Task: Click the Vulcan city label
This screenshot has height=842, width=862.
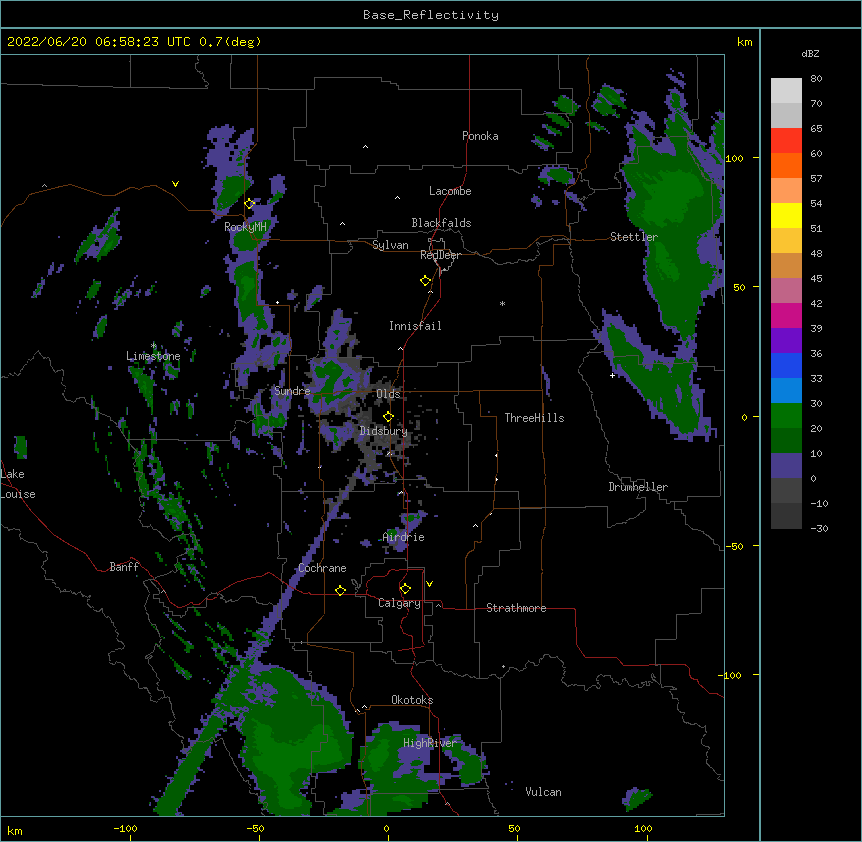Action: 543,792
